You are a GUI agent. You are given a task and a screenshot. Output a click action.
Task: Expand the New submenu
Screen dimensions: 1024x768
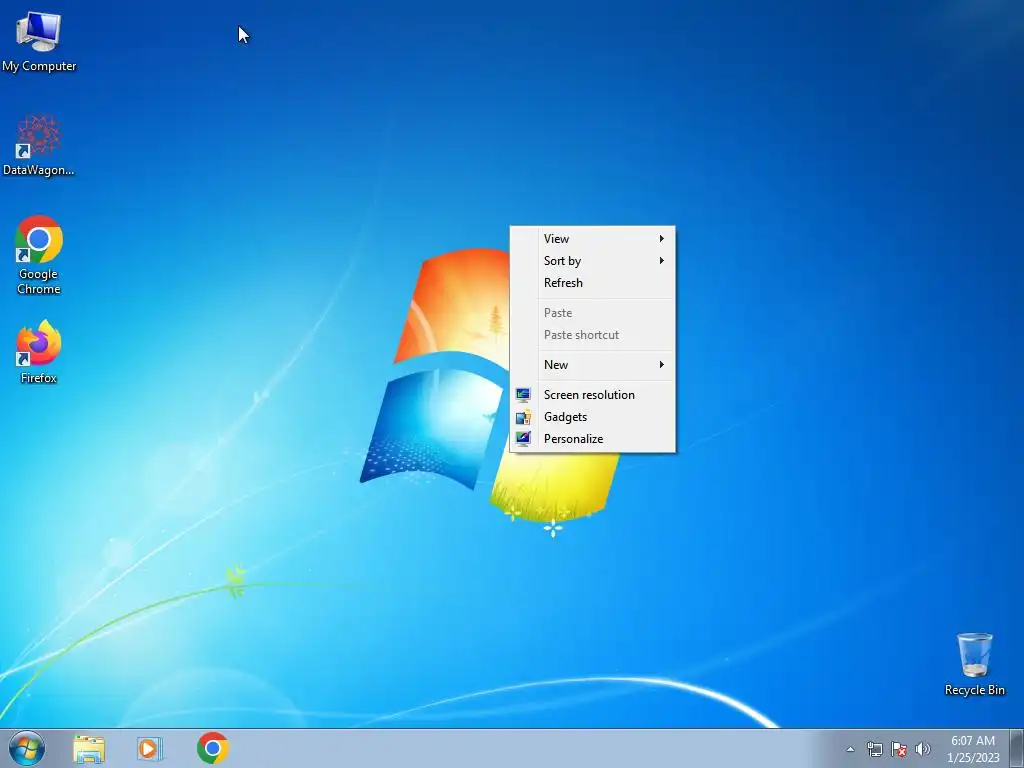pyautogui.click(x=592, y=364)
